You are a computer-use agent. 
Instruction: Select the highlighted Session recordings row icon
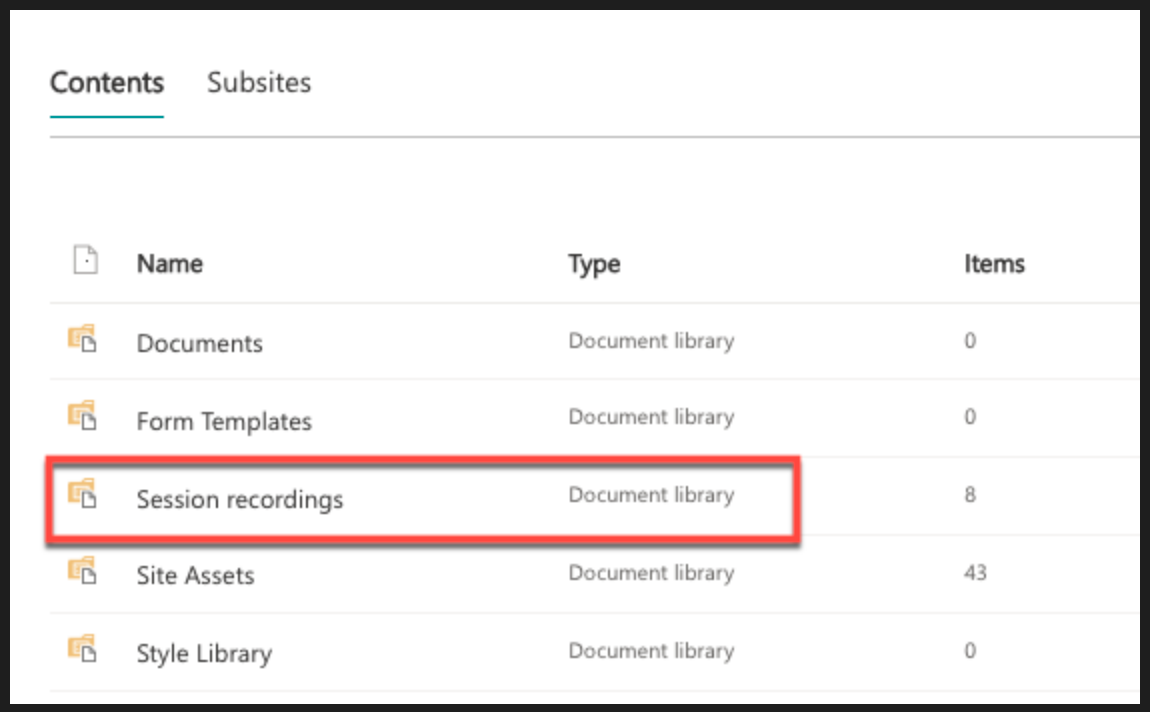[85, 495]
